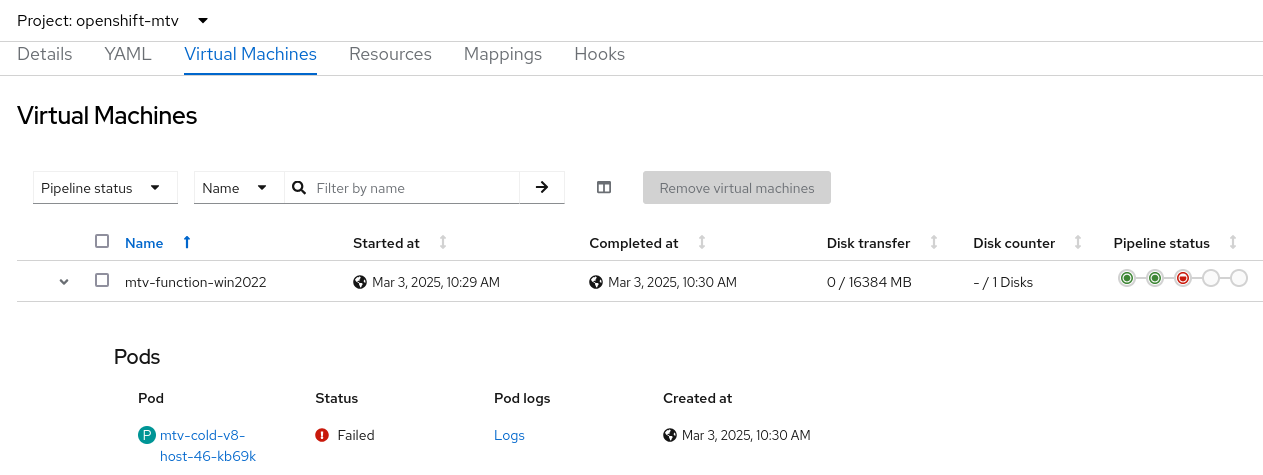Image resolution: width=1263 pixels, height=475 pixels.
Task: Click the first green pipeline step icon
Action: [1127, 278]
